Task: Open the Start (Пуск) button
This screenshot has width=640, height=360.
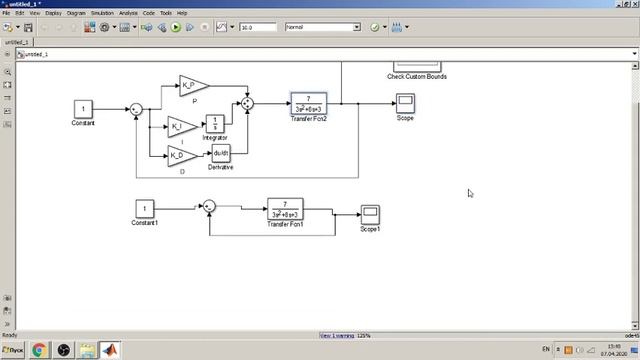Action: [x=13, y=350]
